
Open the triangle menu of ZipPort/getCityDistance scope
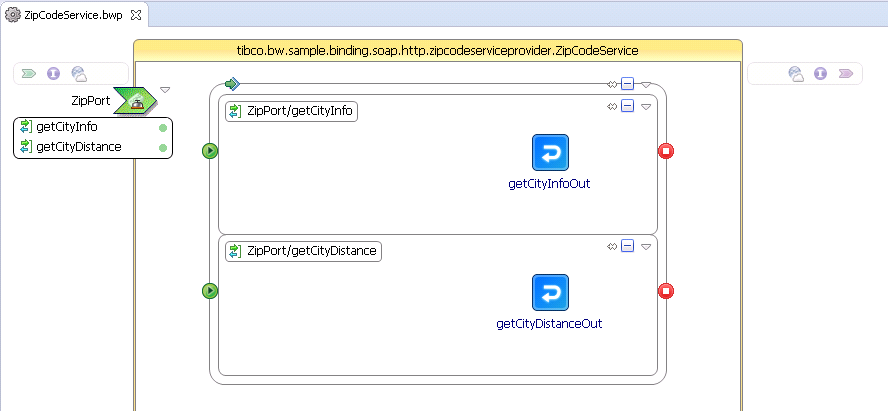pos(646,247)
